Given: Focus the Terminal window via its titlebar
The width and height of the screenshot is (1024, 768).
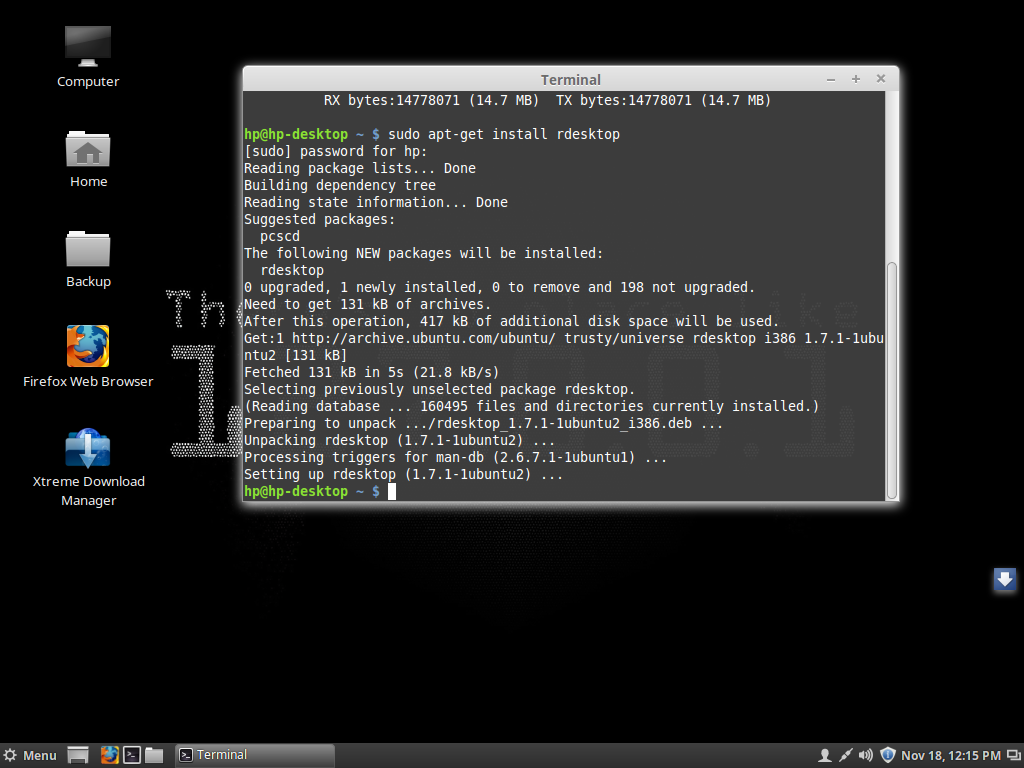Looking at the screenshot, I should tap(570, 79).
